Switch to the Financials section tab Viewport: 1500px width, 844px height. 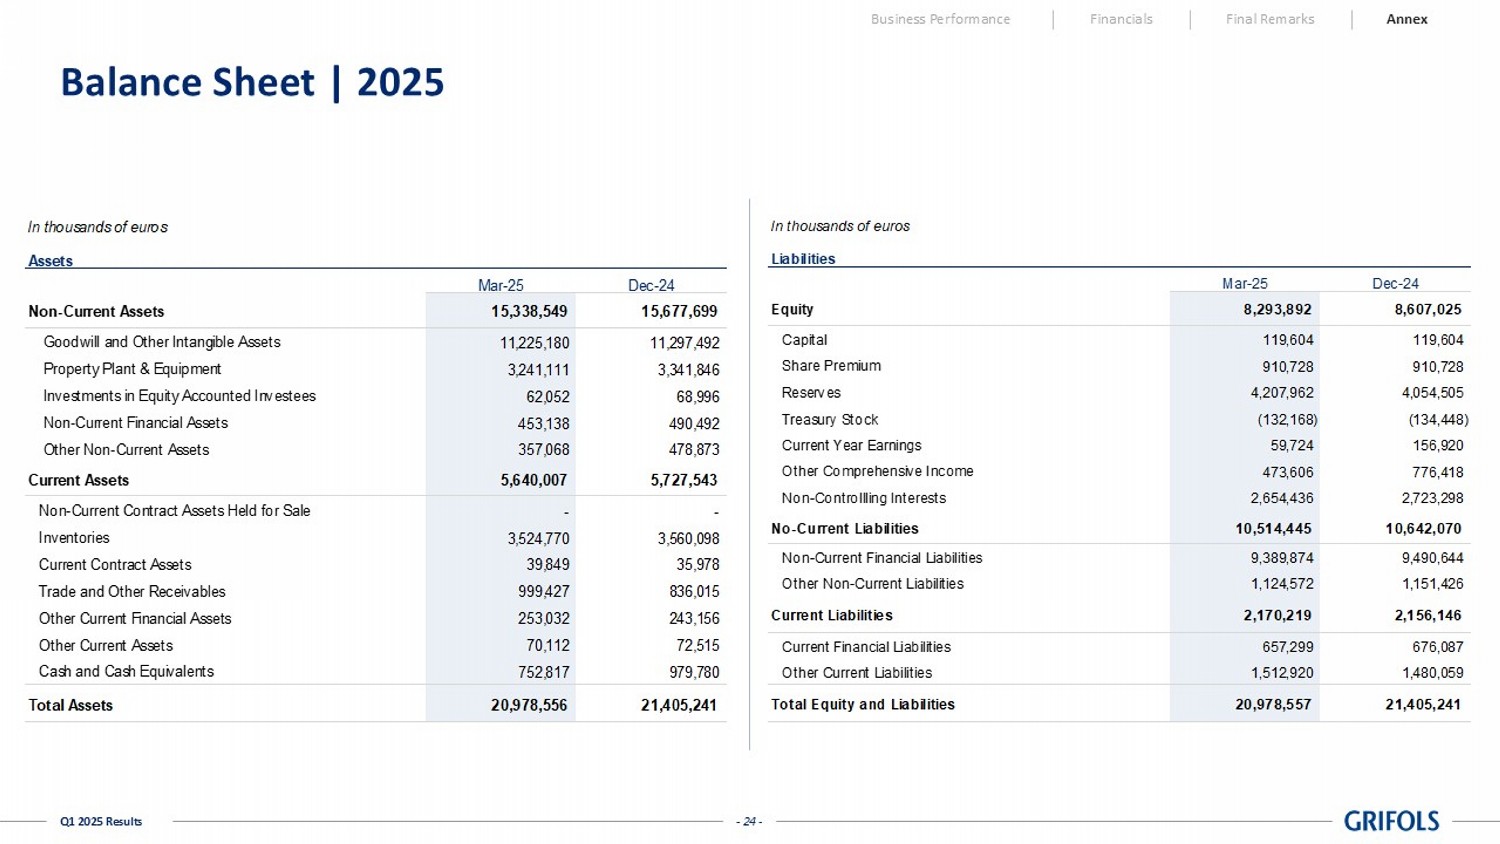click(1121, 19)
